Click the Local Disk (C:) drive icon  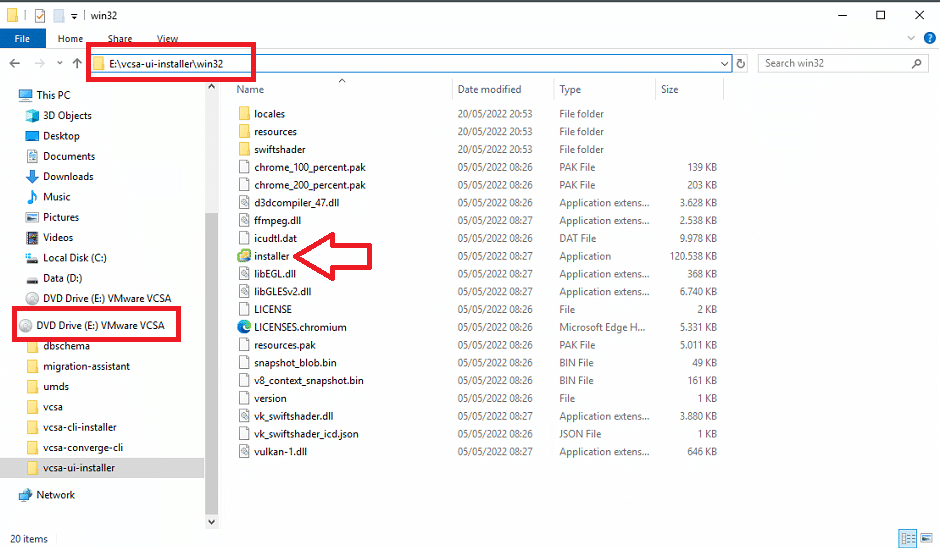(x=32, y=258)
